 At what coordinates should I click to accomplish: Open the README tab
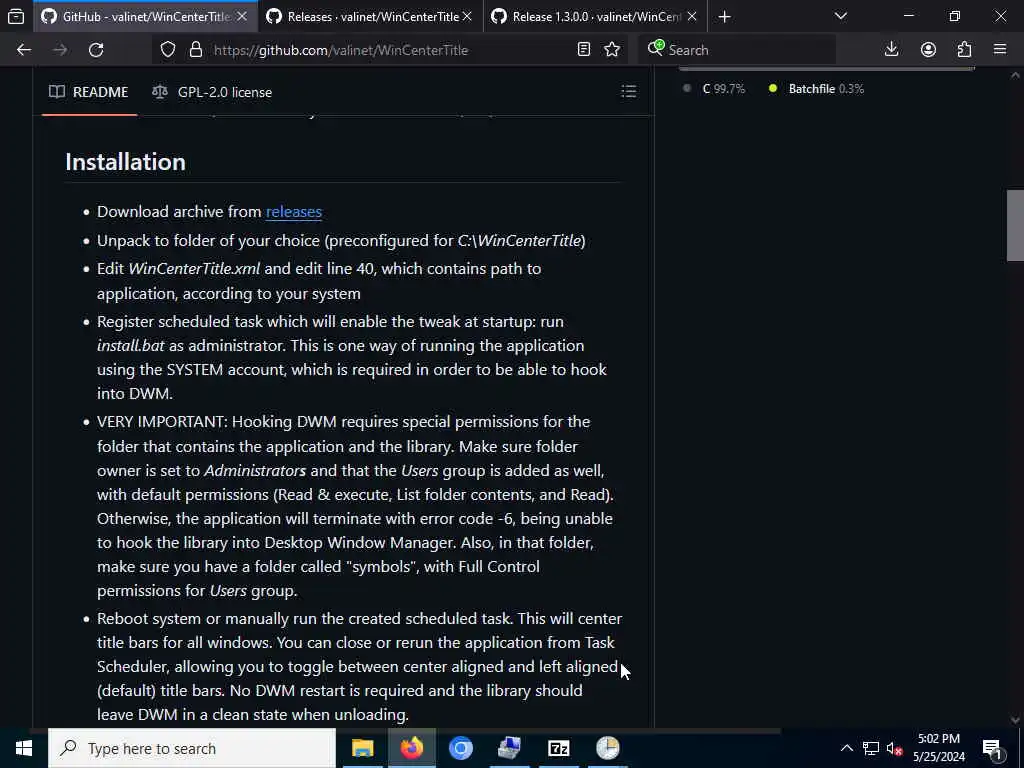(x=89, y=92)
